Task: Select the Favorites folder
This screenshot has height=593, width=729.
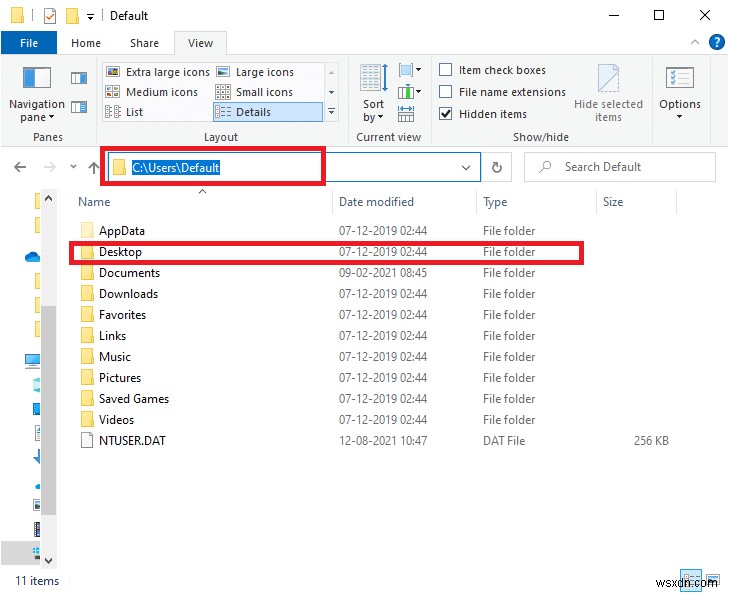Action: [x=122, y=315]
